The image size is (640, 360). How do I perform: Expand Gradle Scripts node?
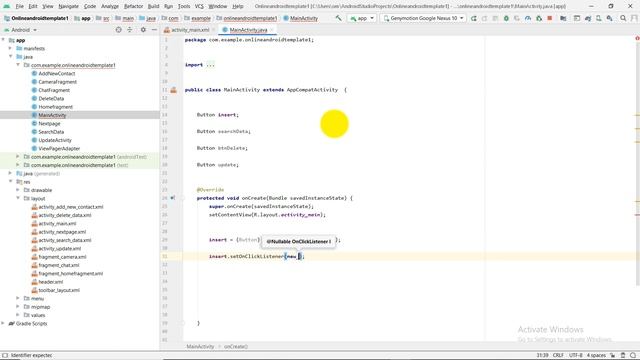[3, 323]
